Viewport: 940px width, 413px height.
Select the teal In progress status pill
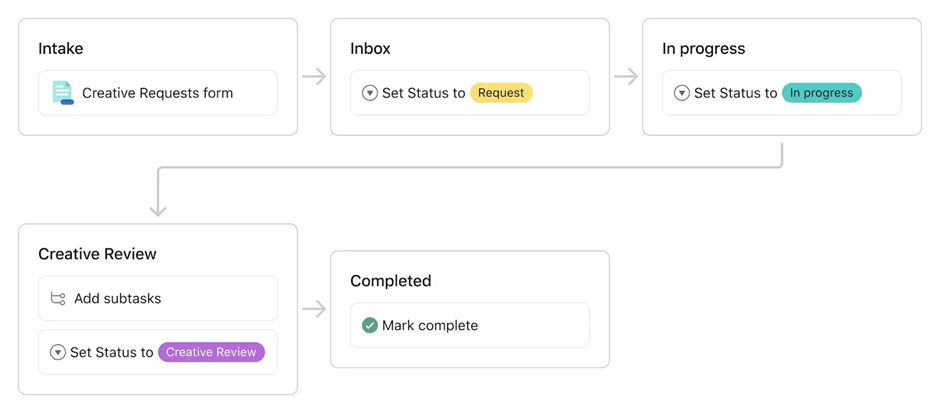[821, 93]
